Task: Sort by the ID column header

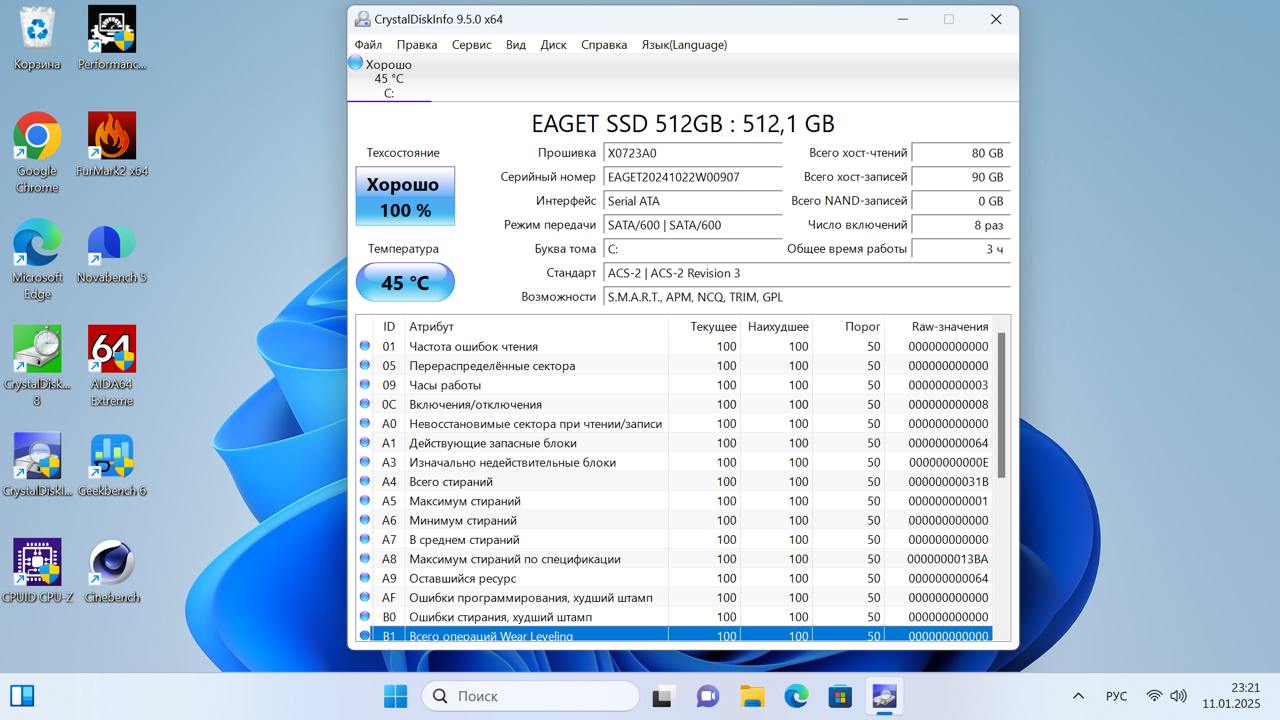Action: (x=389, y=326)
